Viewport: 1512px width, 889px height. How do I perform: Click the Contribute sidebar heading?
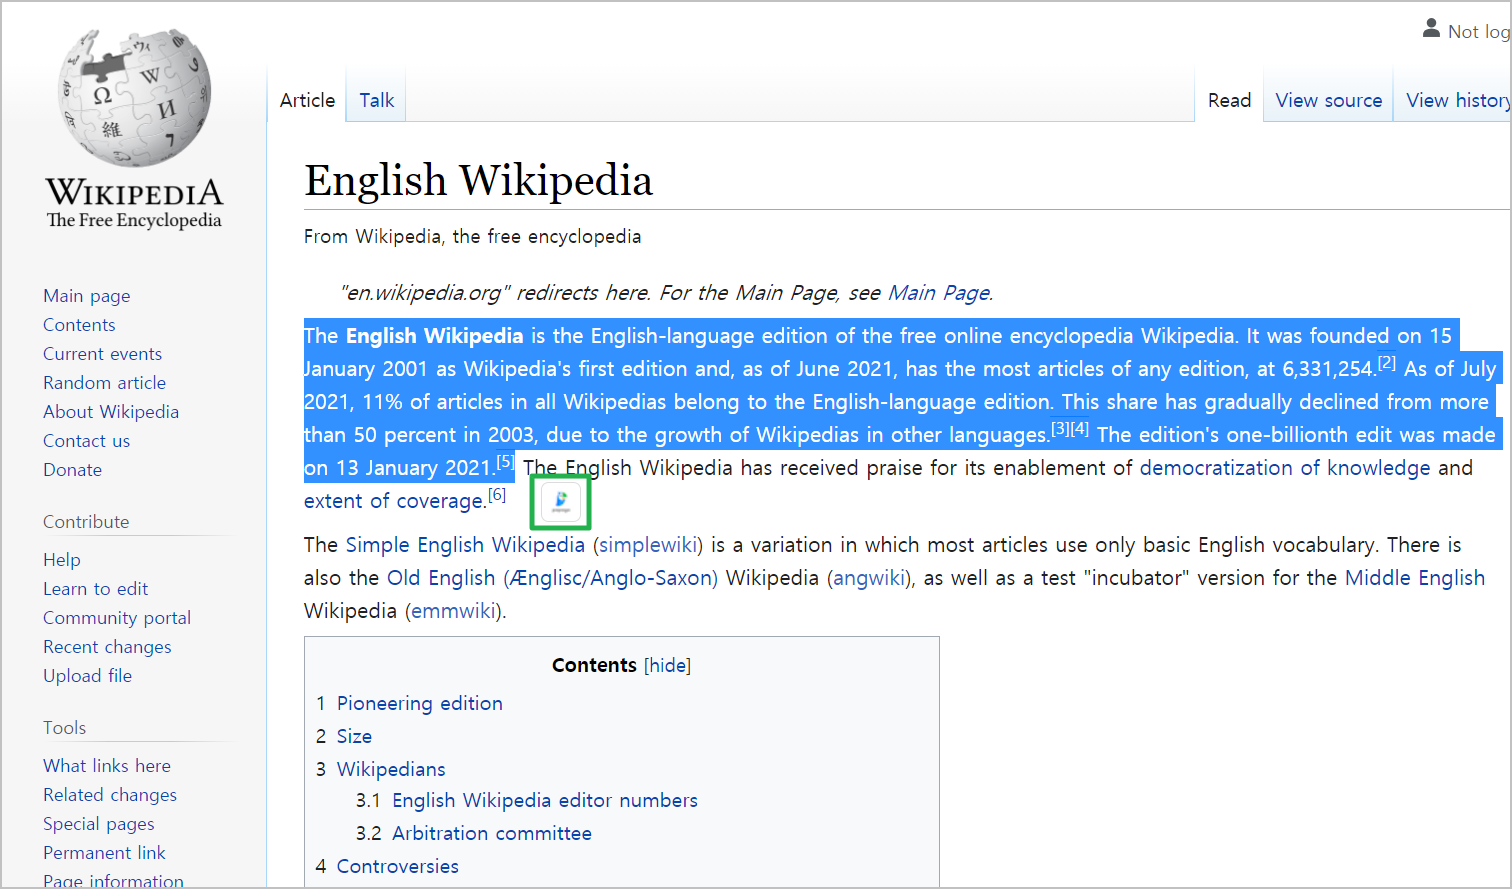86,522
